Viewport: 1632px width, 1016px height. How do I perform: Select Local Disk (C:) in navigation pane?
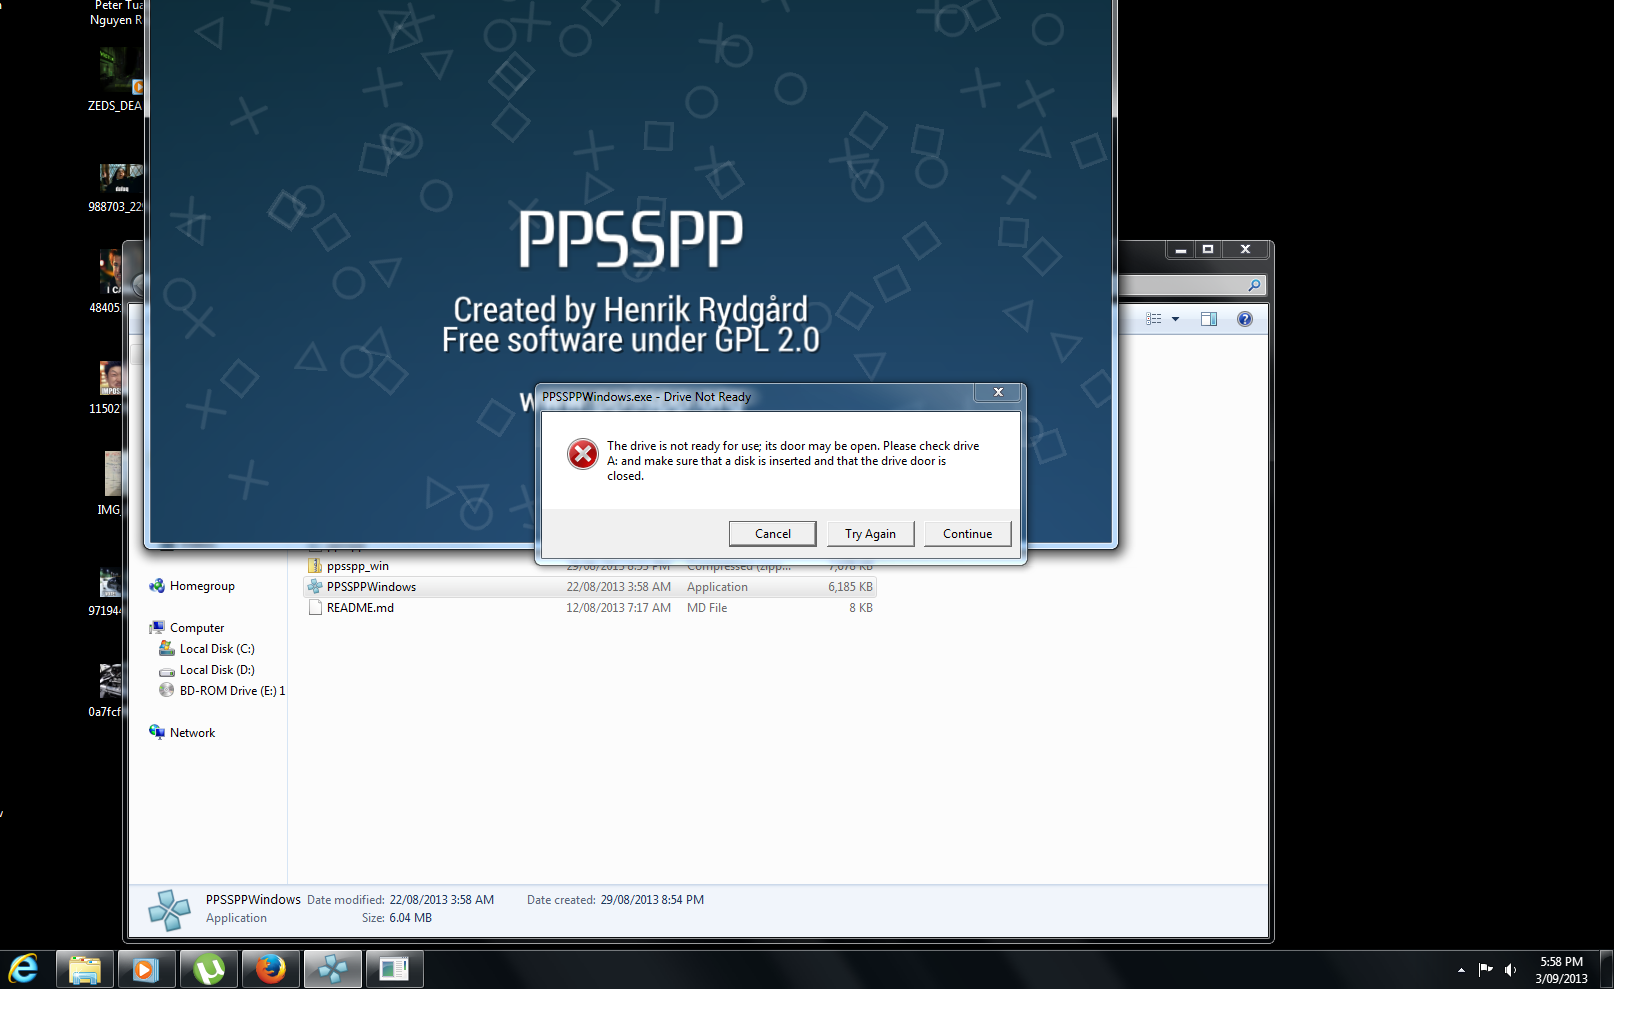216,649
